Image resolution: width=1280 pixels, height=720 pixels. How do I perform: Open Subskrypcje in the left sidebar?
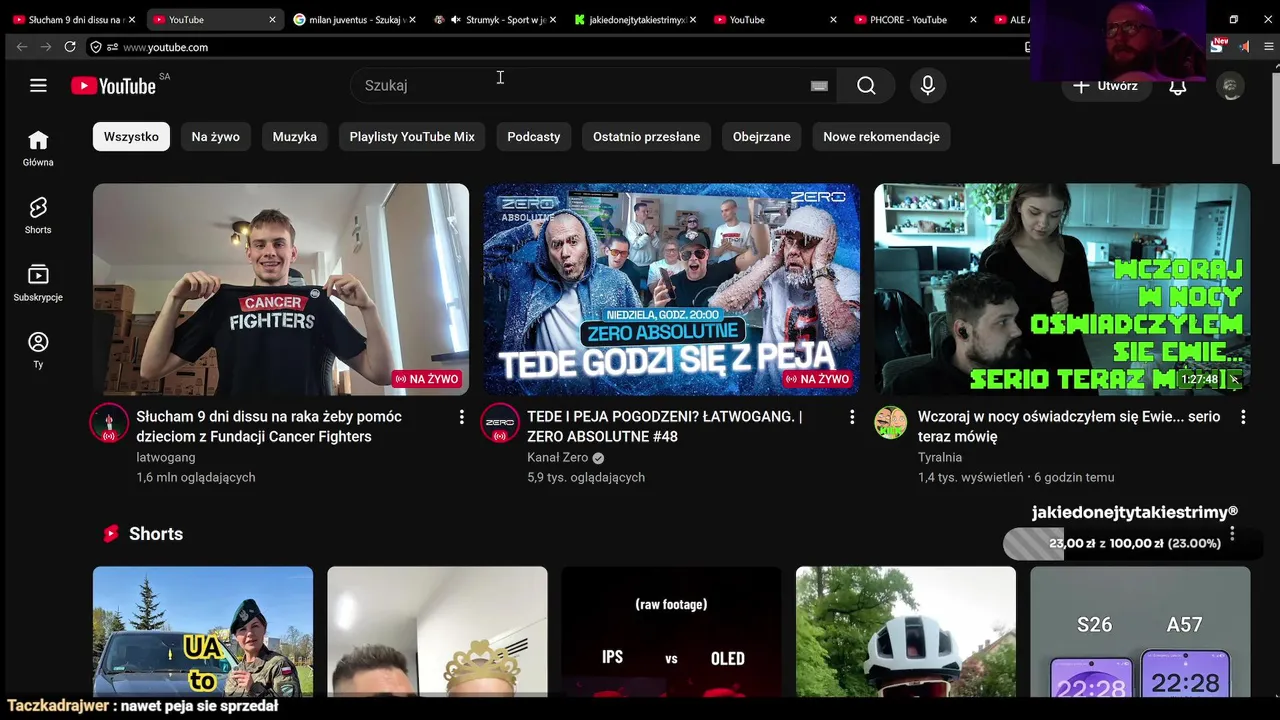[x=38, y=283]
